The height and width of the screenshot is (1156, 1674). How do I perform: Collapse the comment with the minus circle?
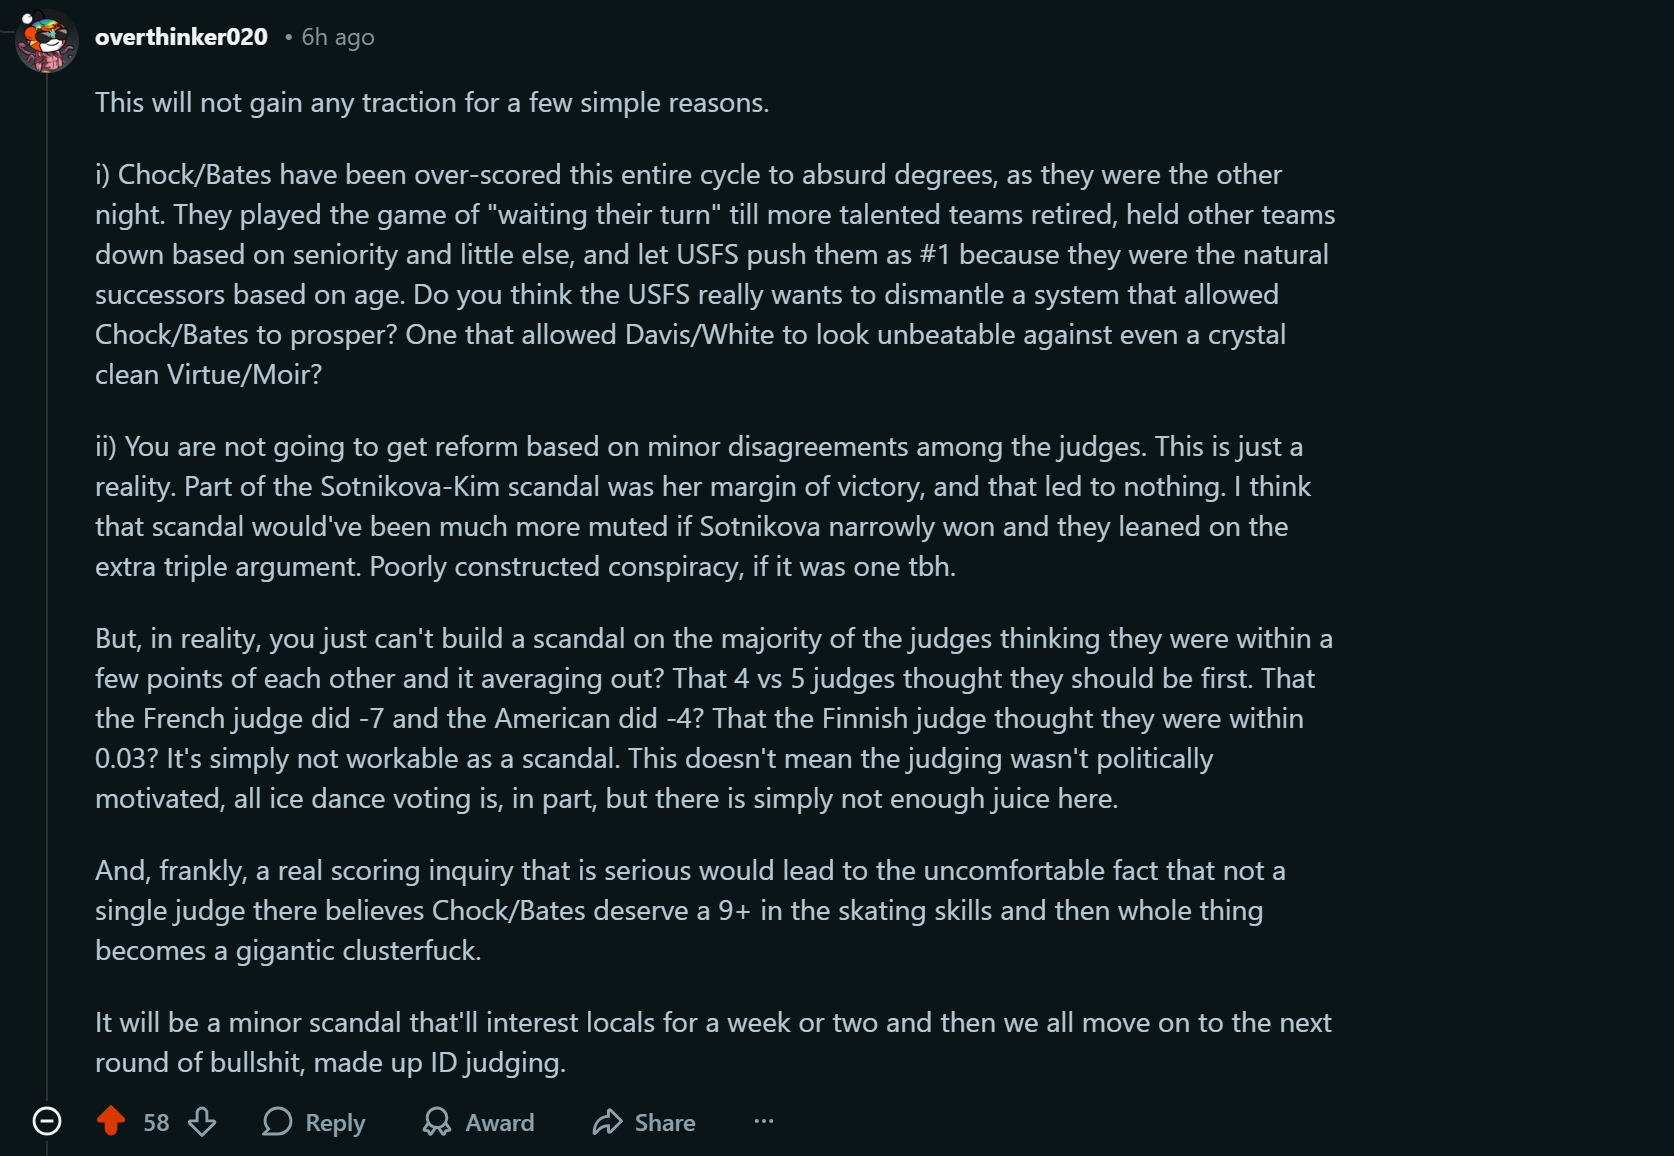point(47,1122)
